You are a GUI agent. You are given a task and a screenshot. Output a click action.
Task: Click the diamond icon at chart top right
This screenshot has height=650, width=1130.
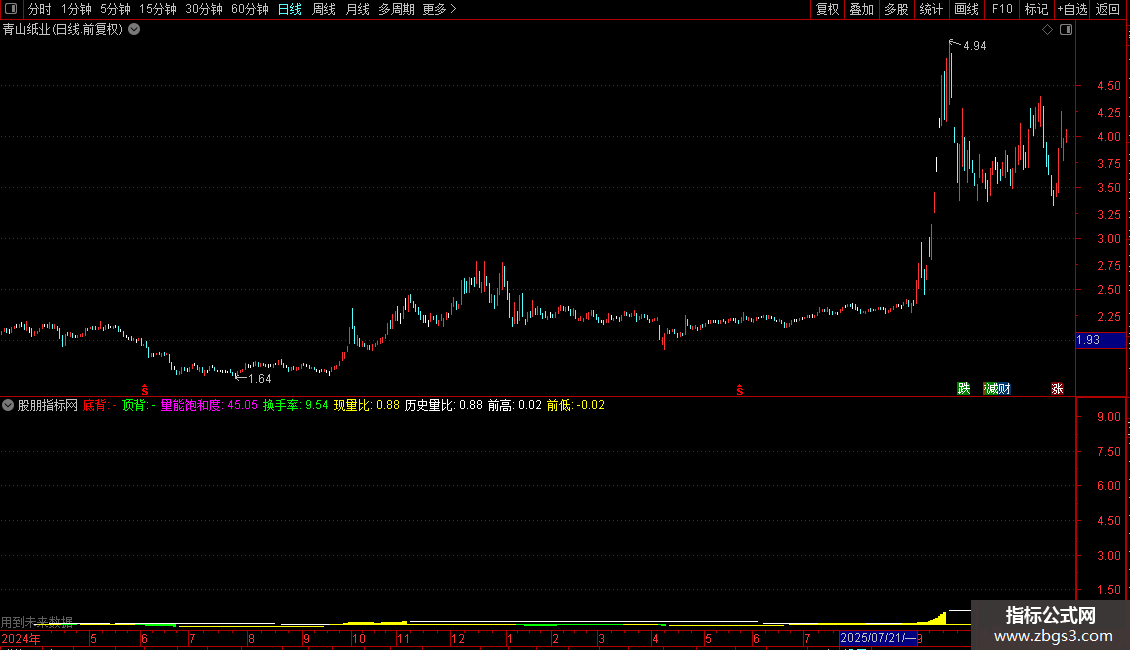point(1048,30)
